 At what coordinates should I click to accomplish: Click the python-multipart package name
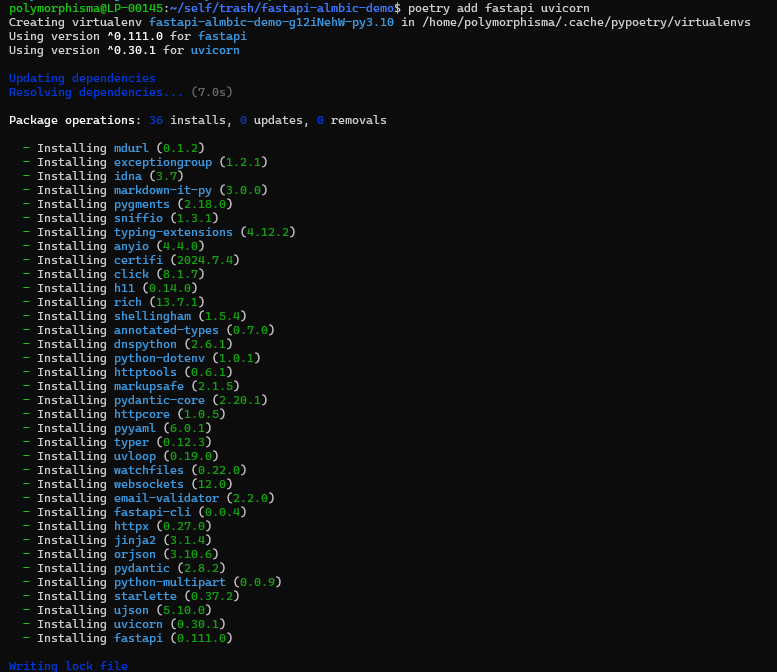click(170, 582)
